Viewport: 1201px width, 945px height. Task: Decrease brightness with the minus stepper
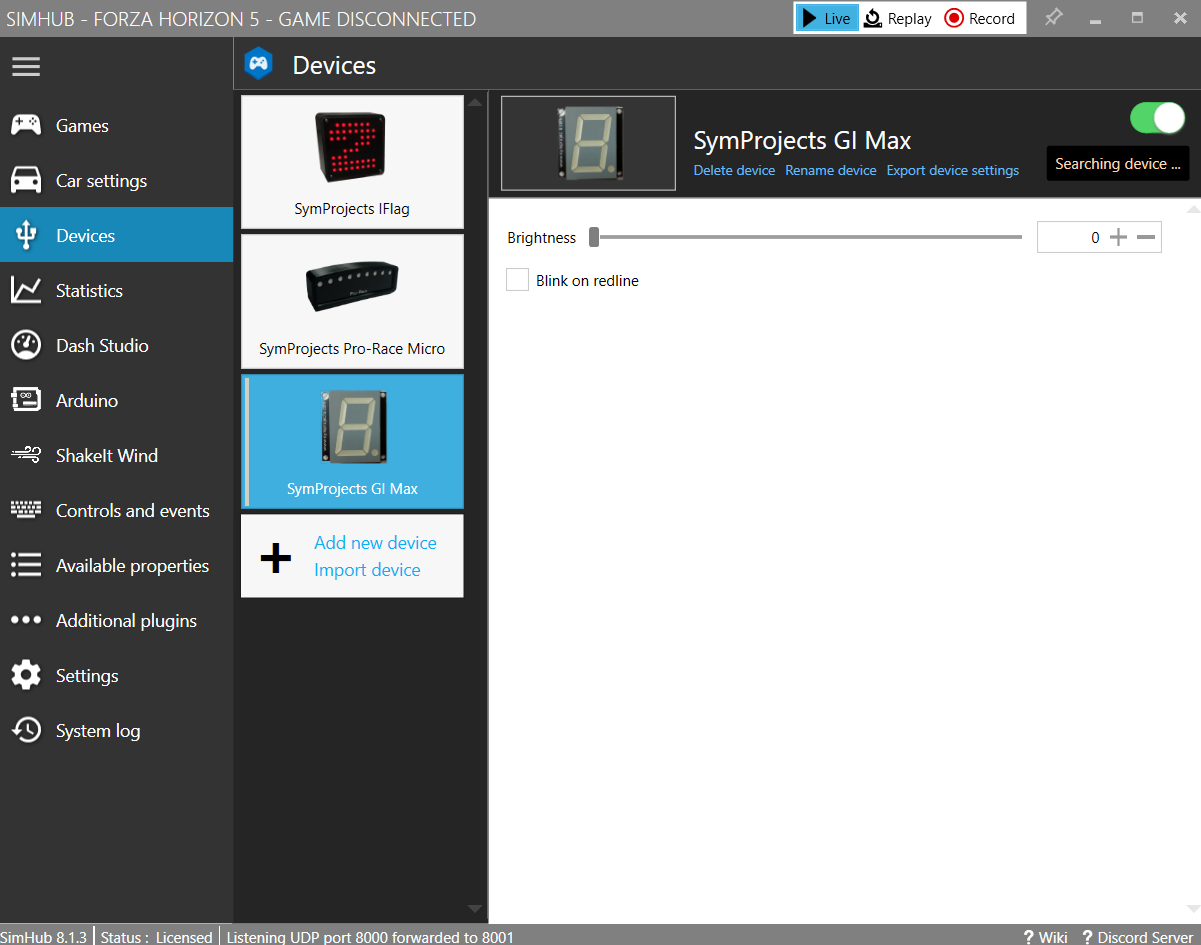(x=1146, y=238)
